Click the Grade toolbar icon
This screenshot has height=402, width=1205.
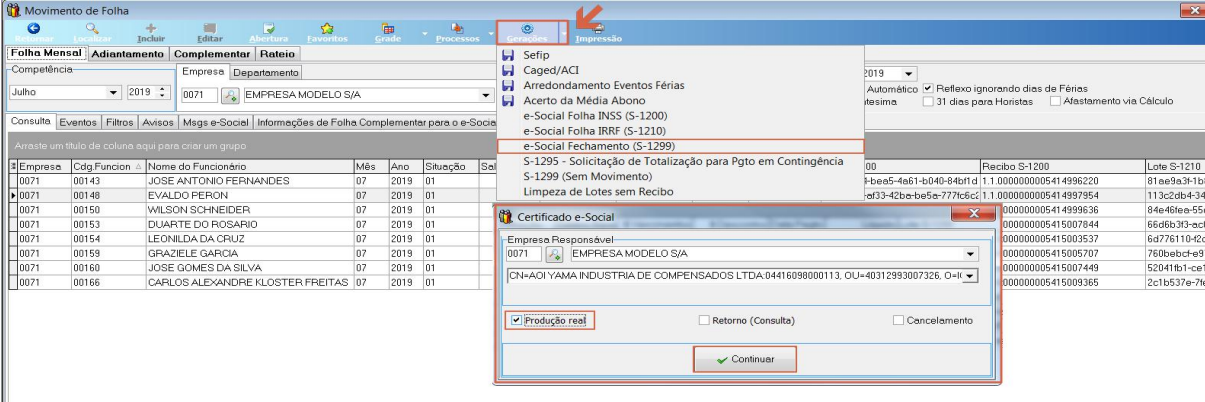(x=388, y=28)
